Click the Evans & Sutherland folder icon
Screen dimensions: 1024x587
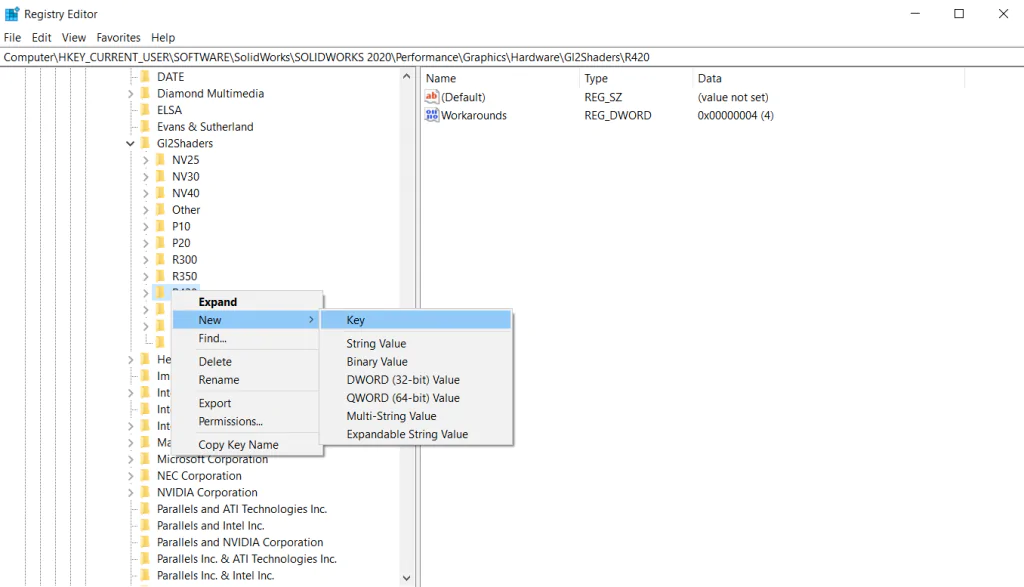(x=145, y=127)
